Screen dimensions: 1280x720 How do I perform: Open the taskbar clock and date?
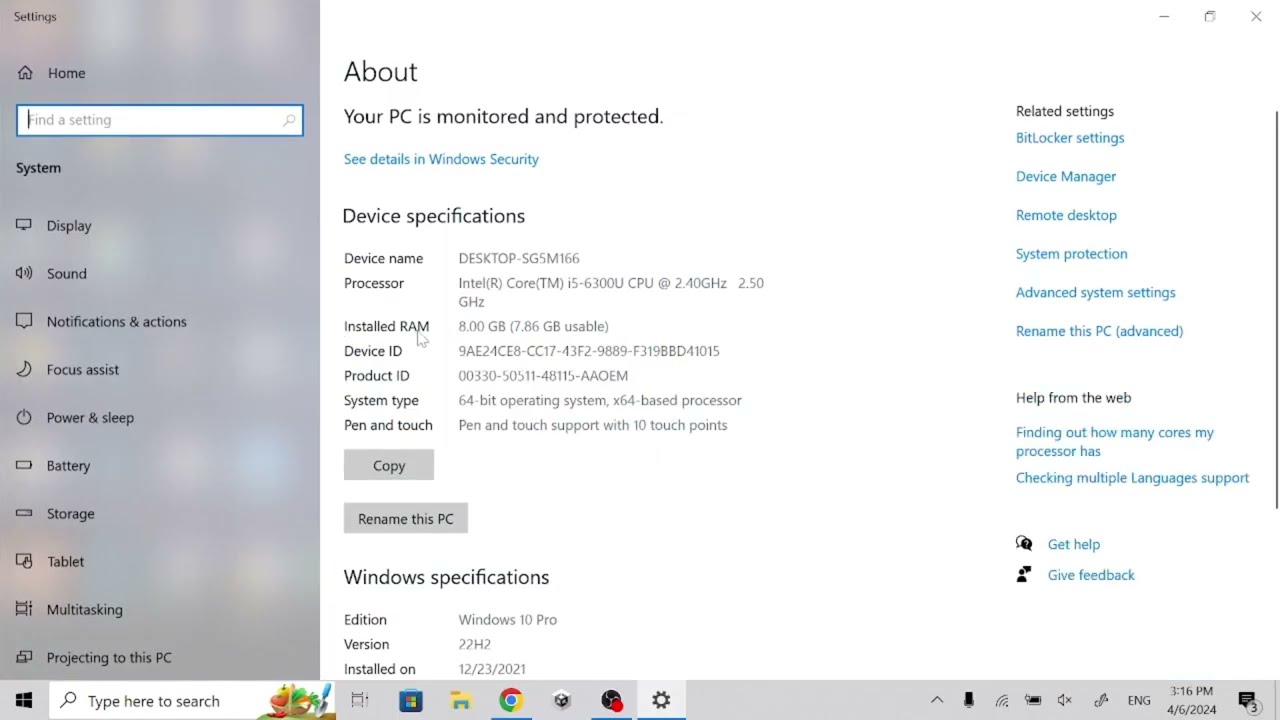coord(1191,701)
